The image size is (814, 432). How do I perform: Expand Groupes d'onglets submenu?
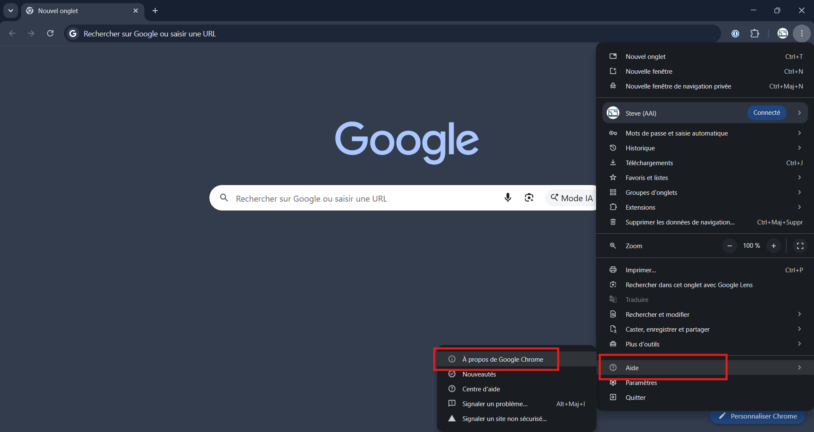704,192
